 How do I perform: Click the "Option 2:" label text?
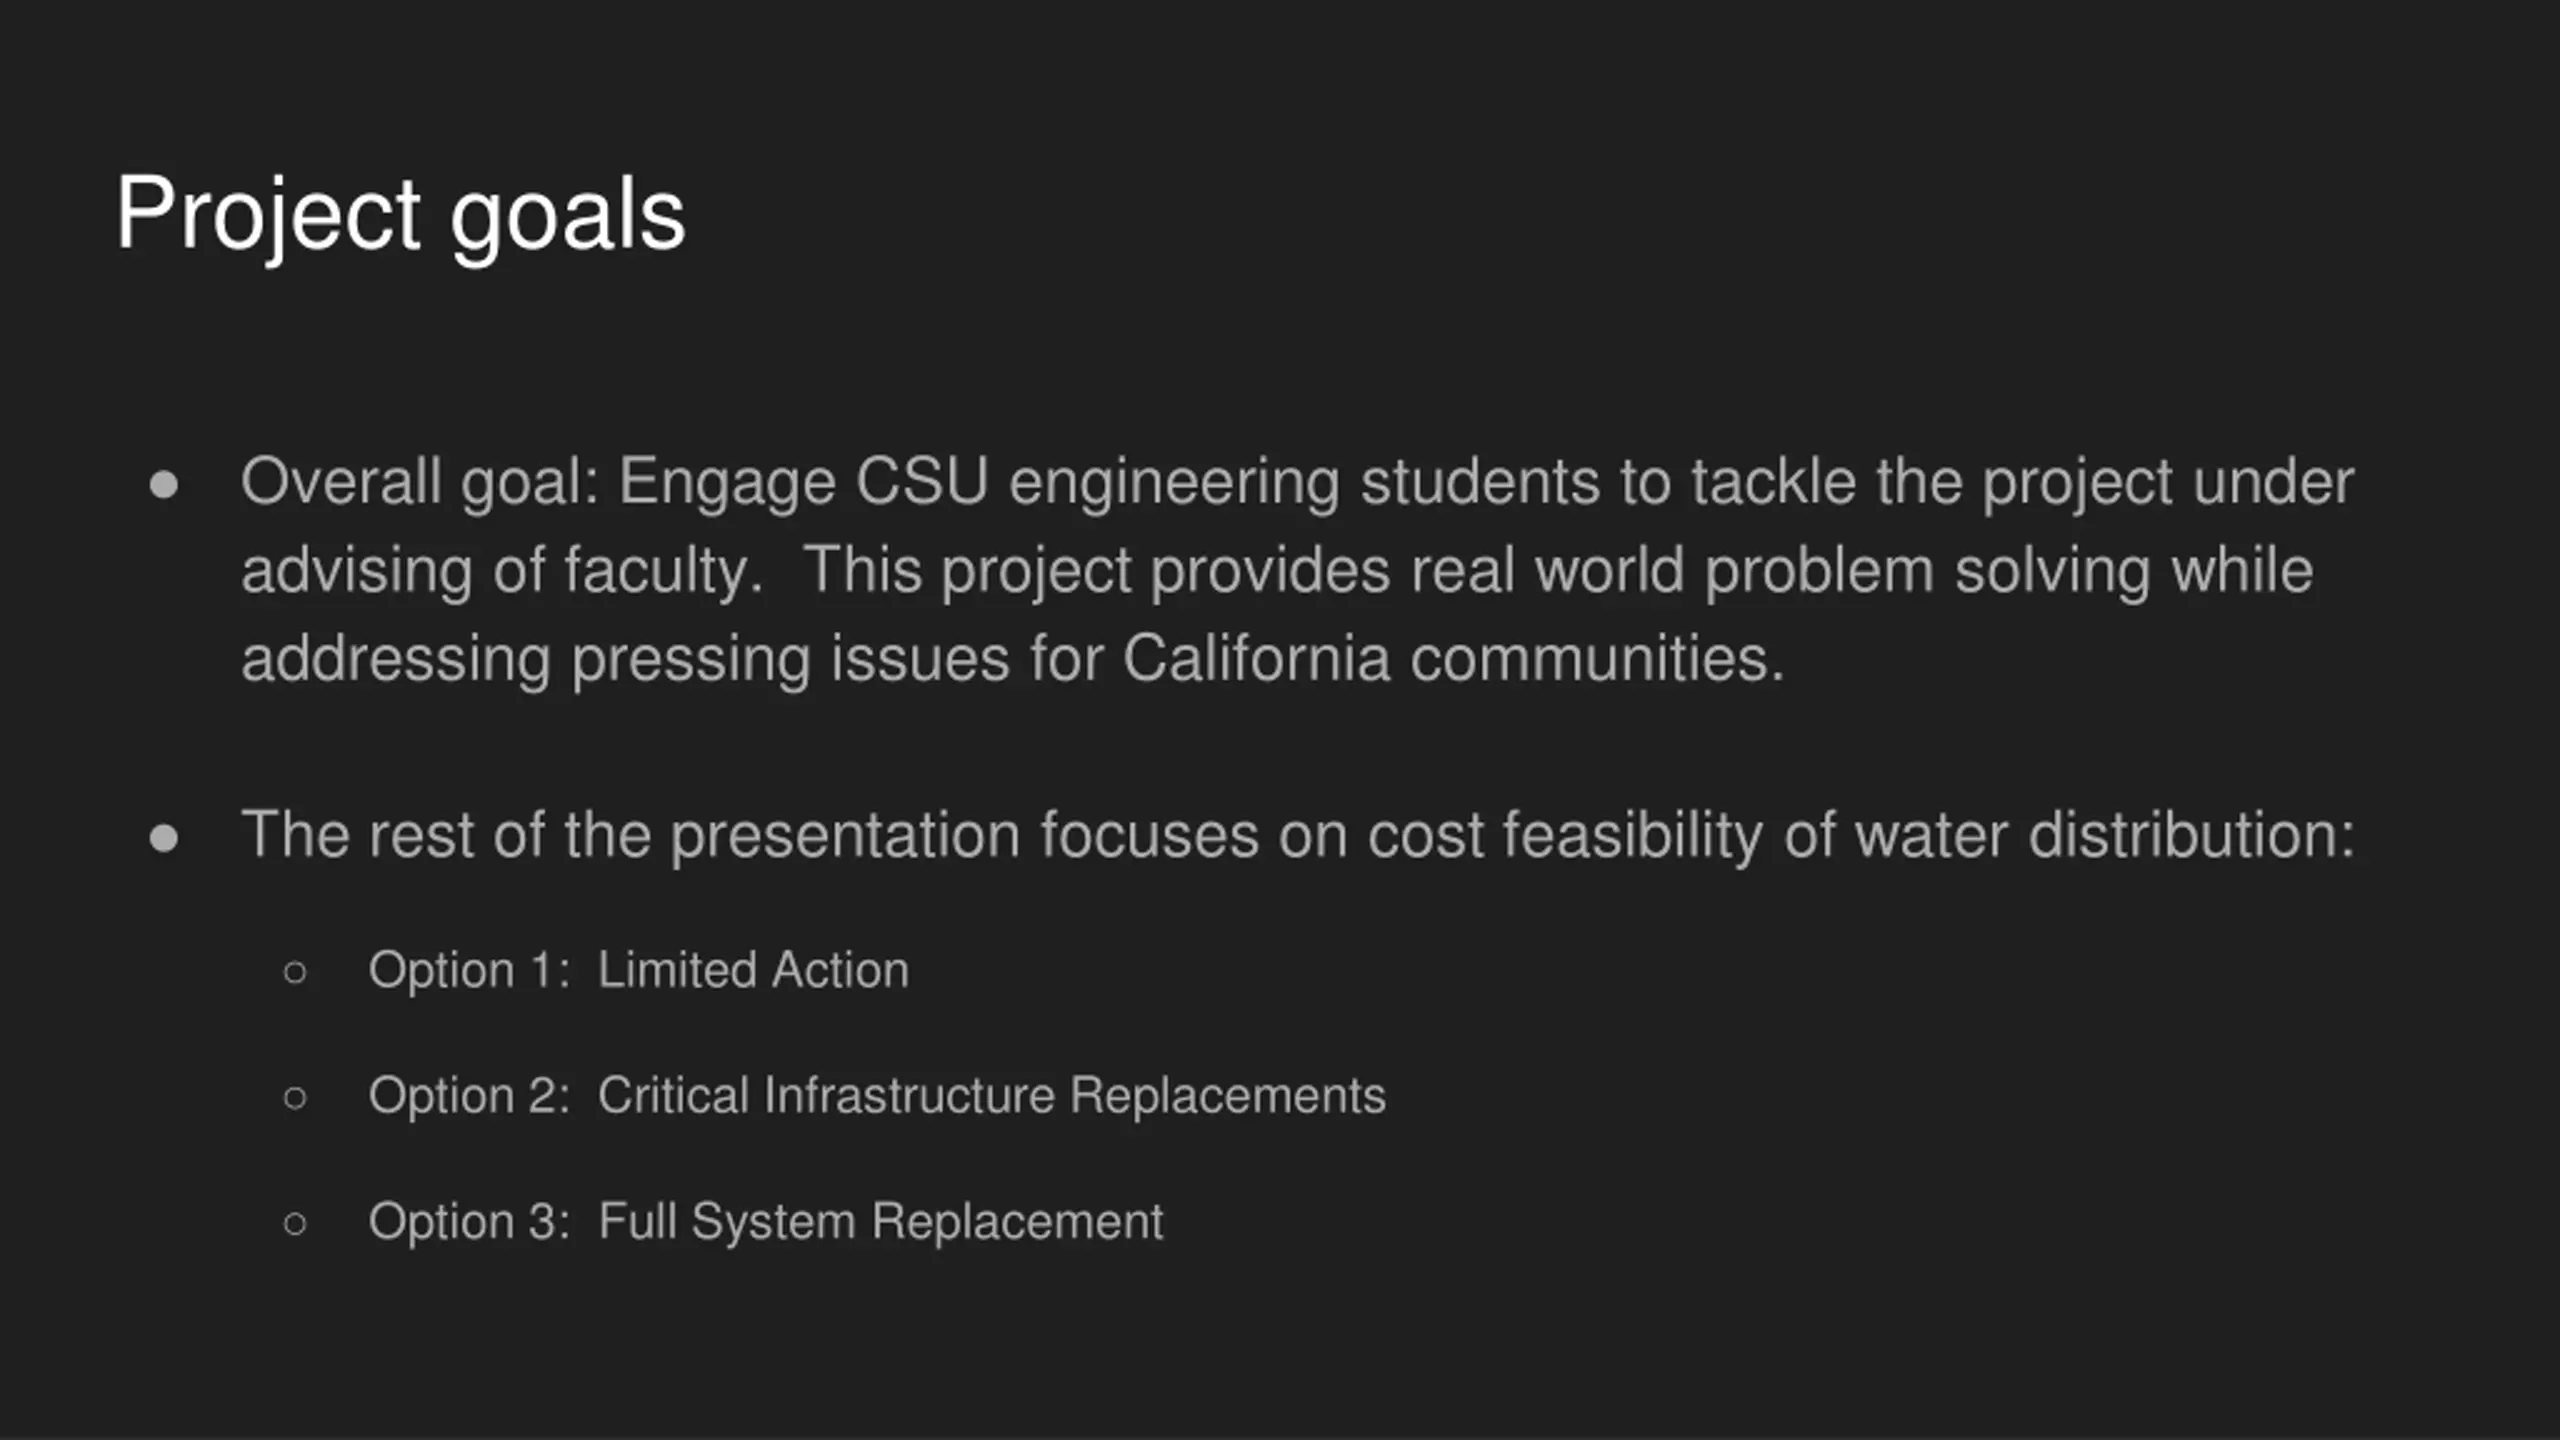tap(469, 1096)
